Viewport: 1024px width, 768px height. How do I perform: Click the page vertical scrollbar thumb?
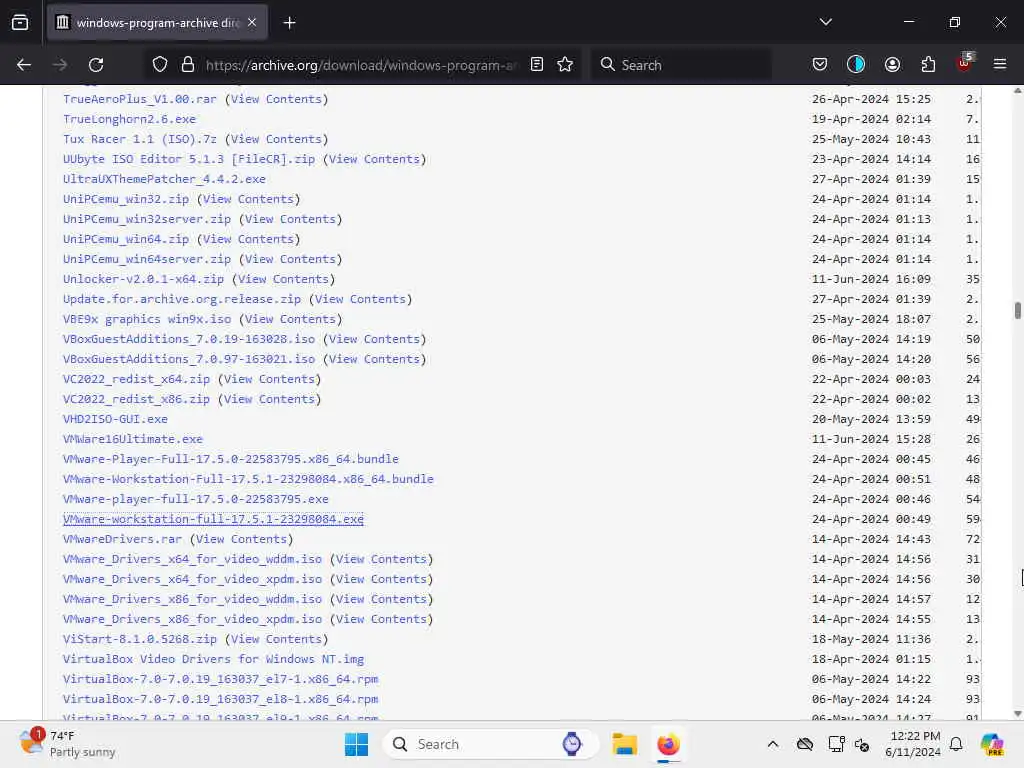point(1017,310)
